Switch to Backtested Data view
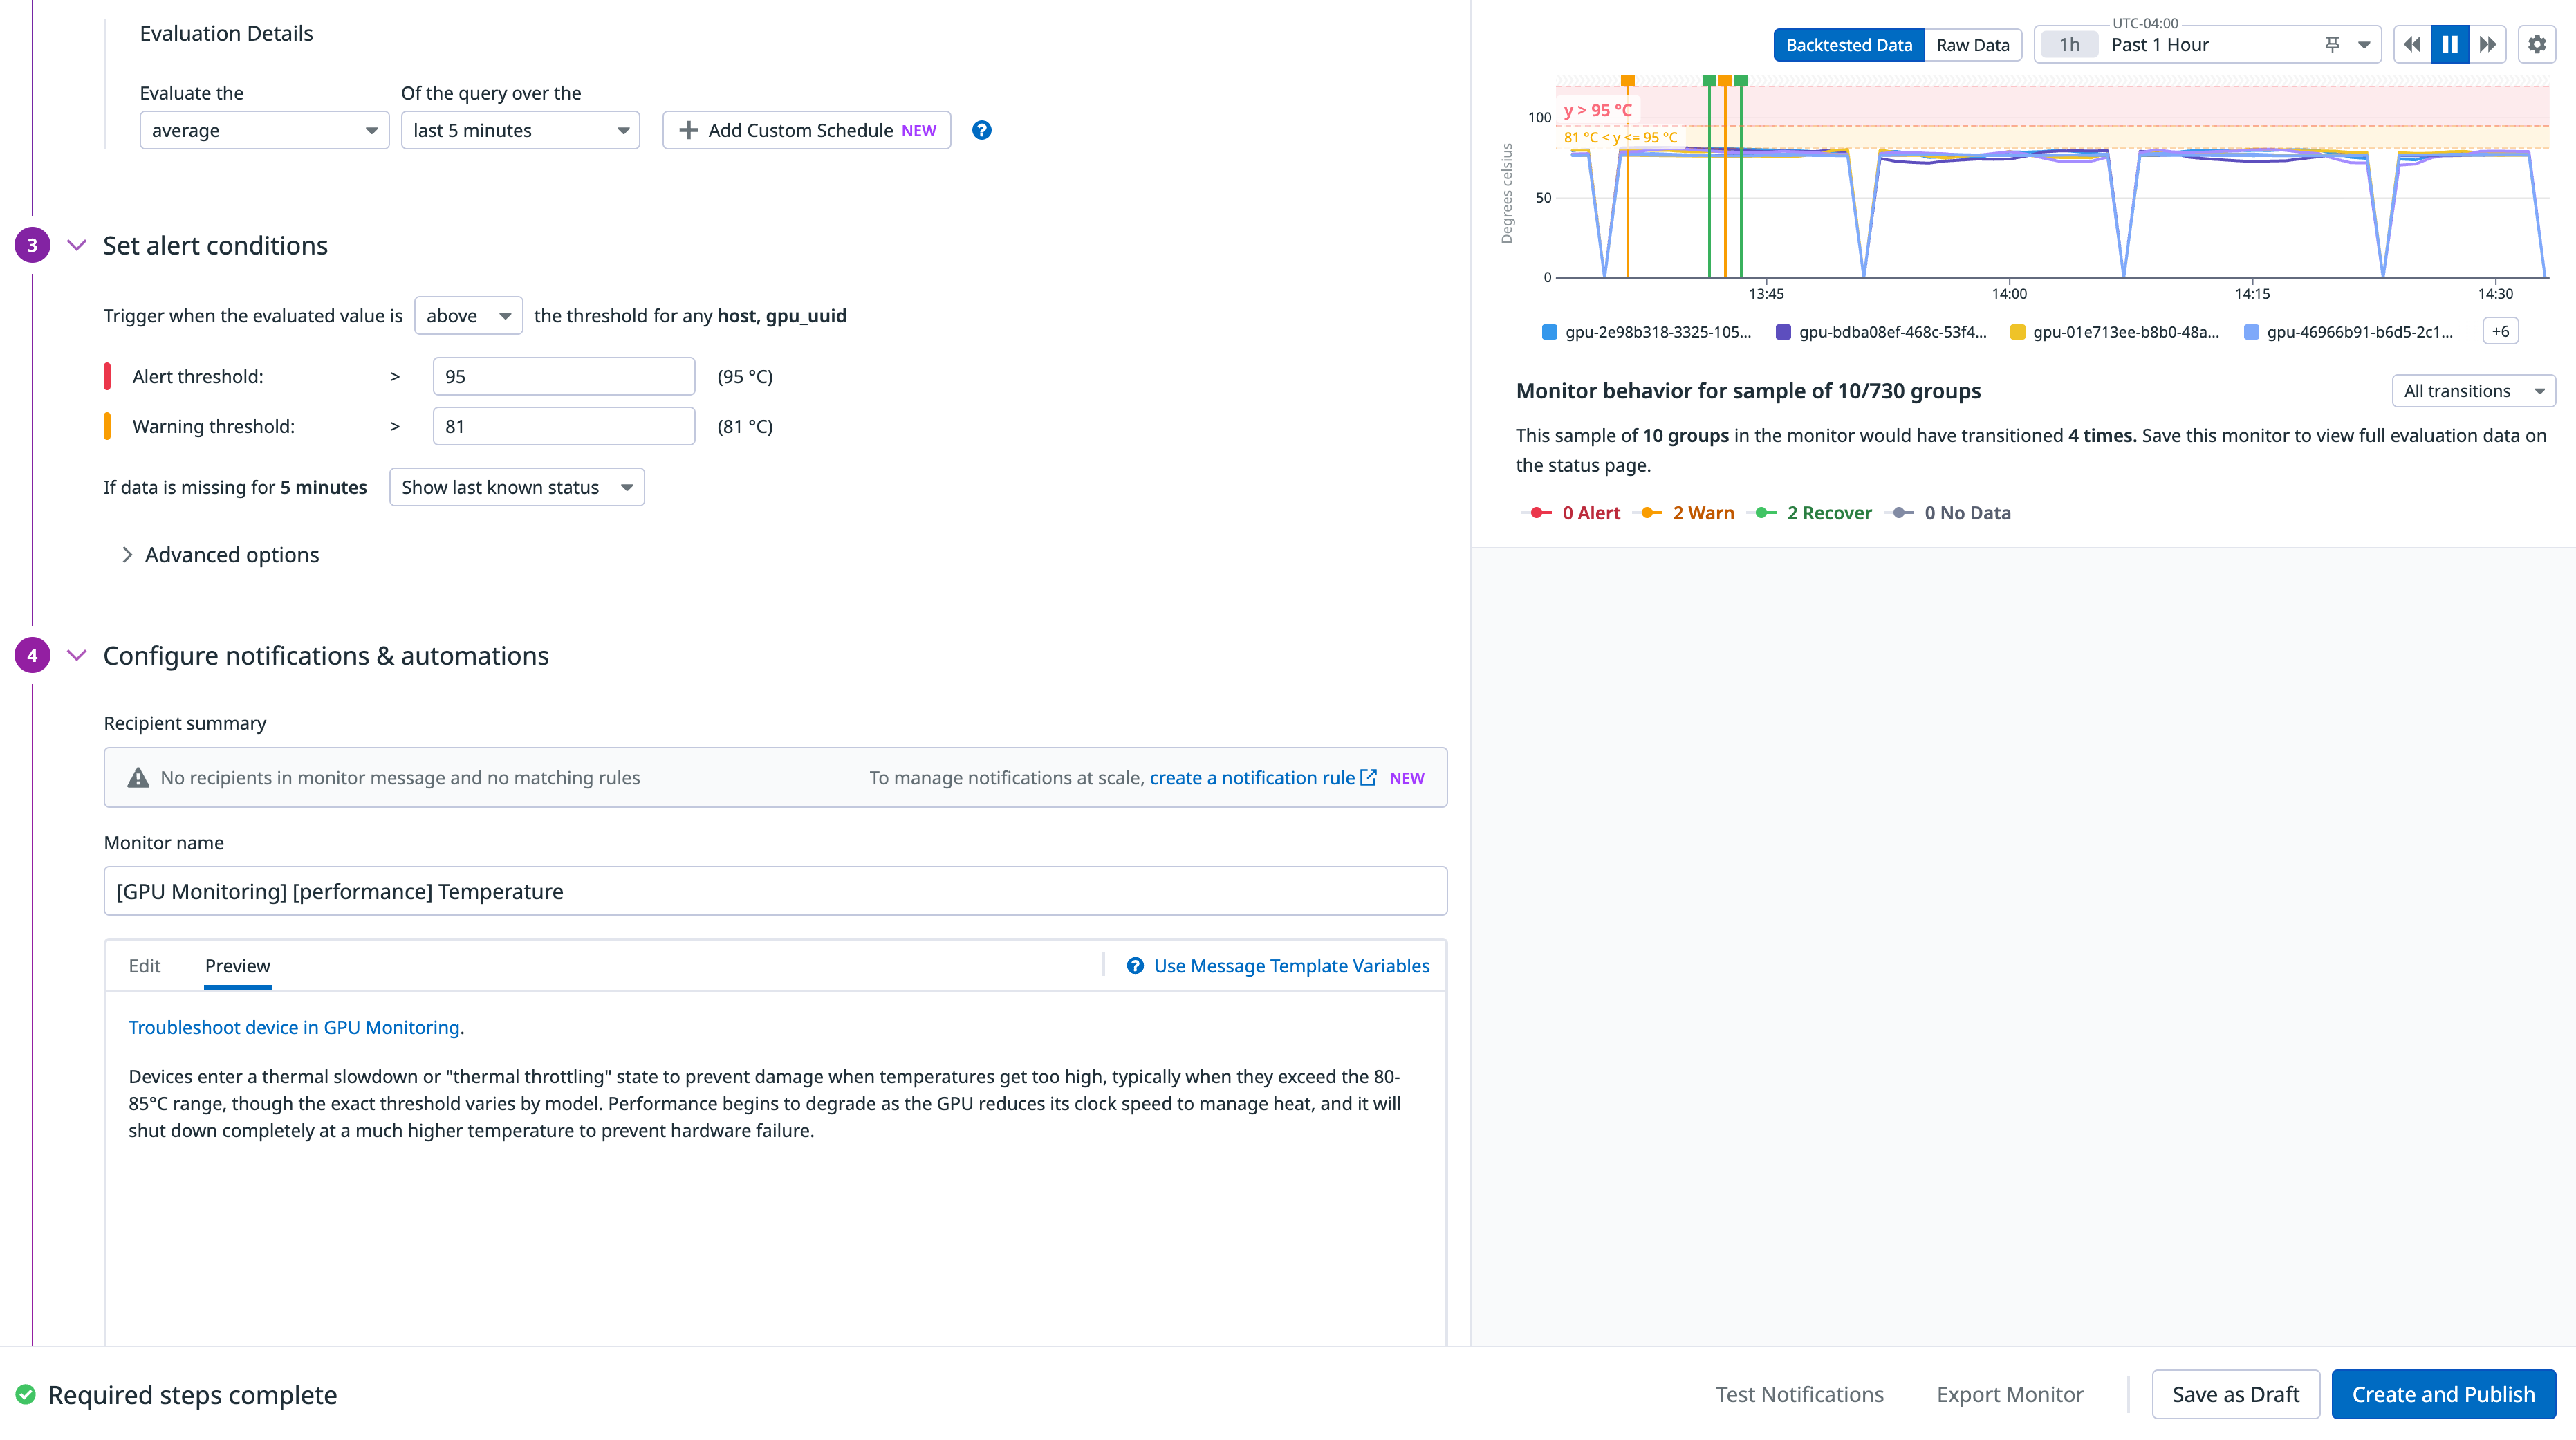Viewport: 2576px width, 1440px height. pos(1848,45)
